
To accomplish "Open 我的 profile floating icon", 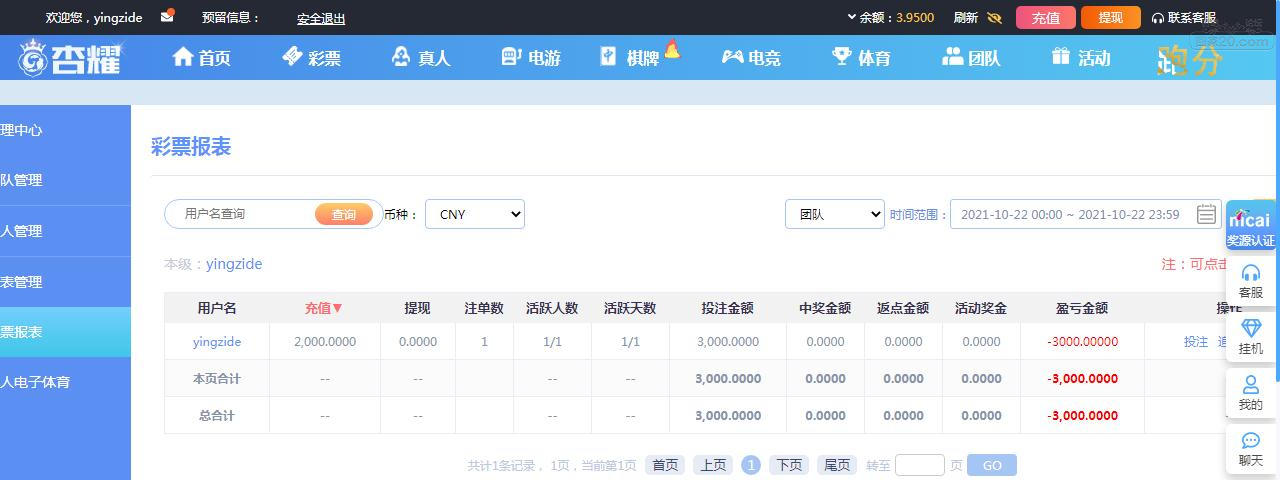I will 1251,394.
